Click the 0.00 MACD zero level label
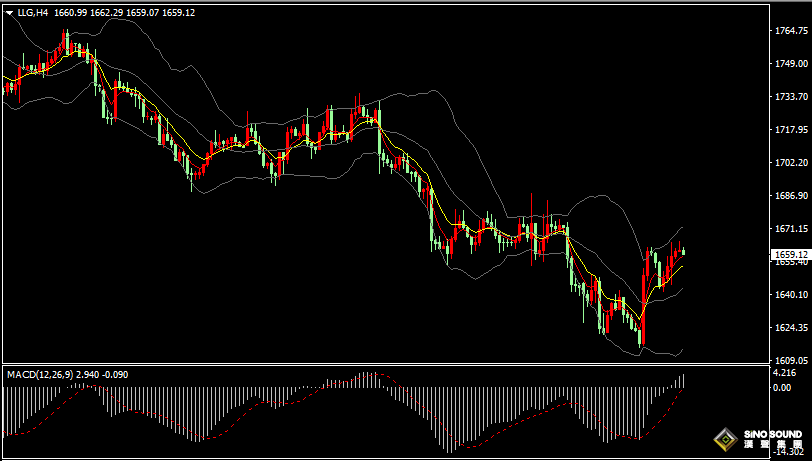The width and height of the screenshot is (812, 461). 782,387
